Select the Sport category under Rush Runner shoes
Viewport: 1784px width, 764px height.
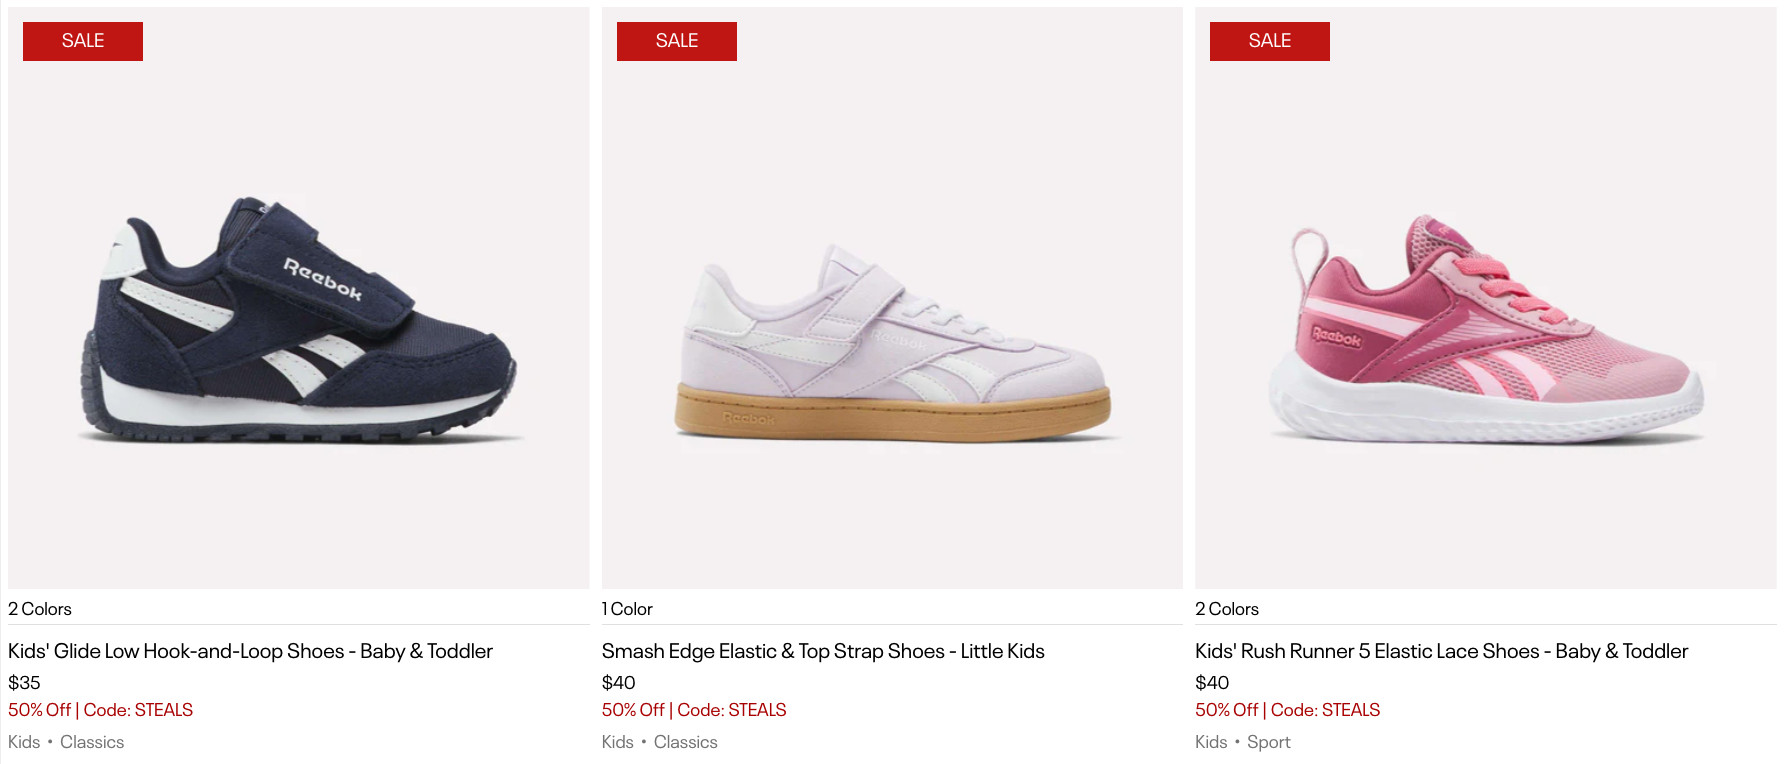(x=1268, y=742)
